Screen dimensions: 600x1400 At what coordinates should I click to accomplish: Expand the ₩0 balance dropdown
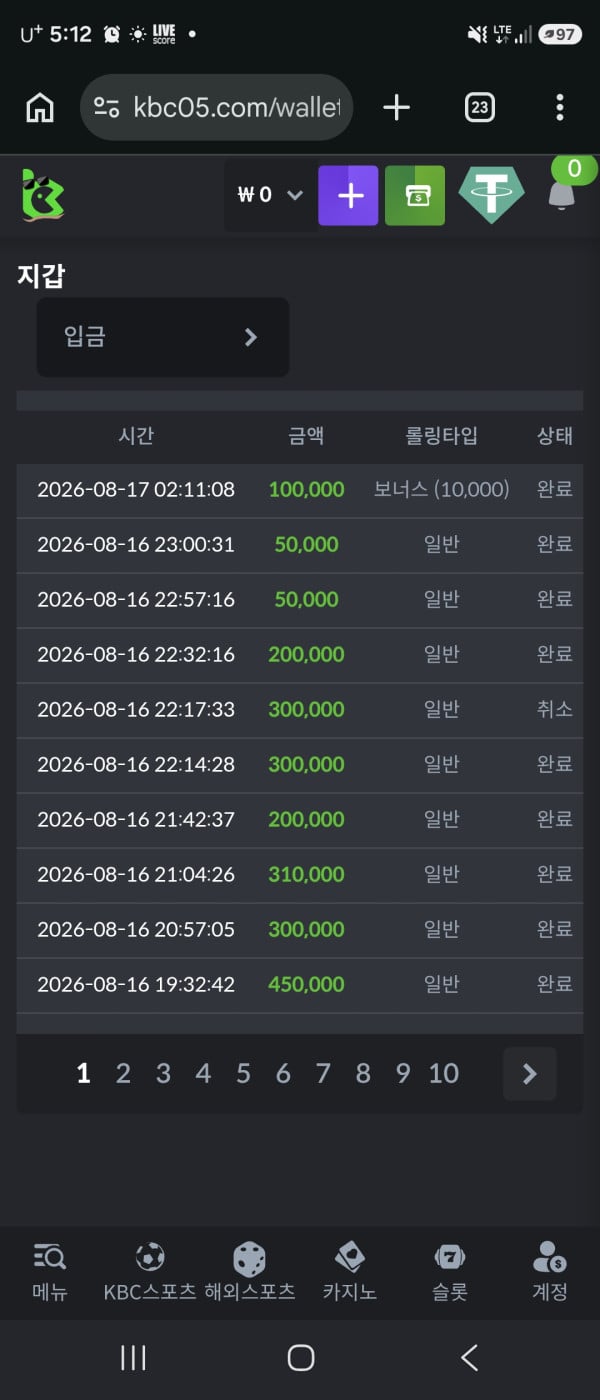(271, 195)
